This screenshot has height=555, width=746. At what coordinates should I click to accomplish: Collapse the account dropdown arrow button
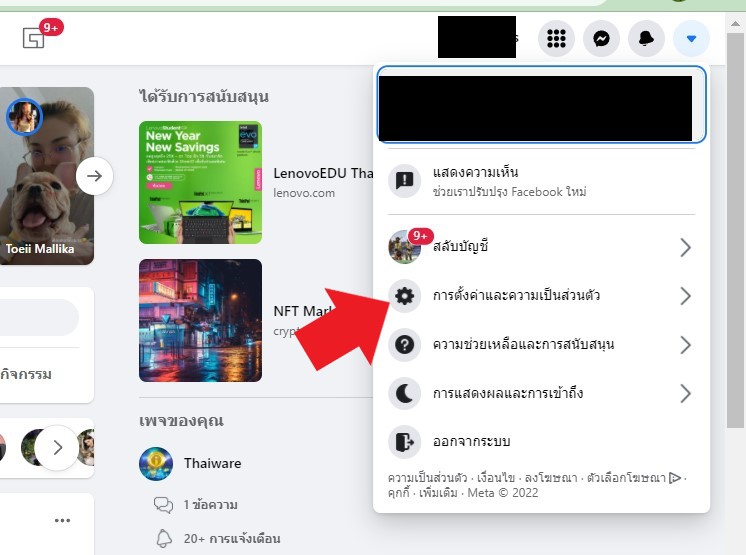691,39
